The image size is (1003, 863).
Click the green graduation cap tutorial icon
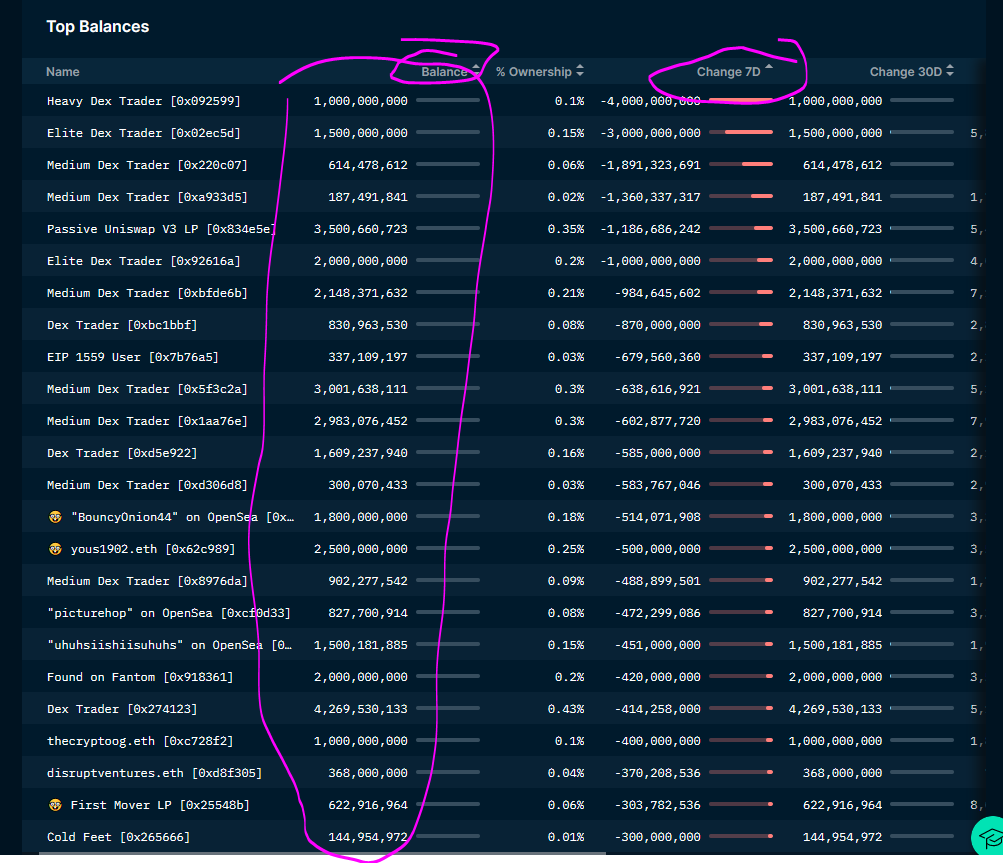tap(988, 837)
